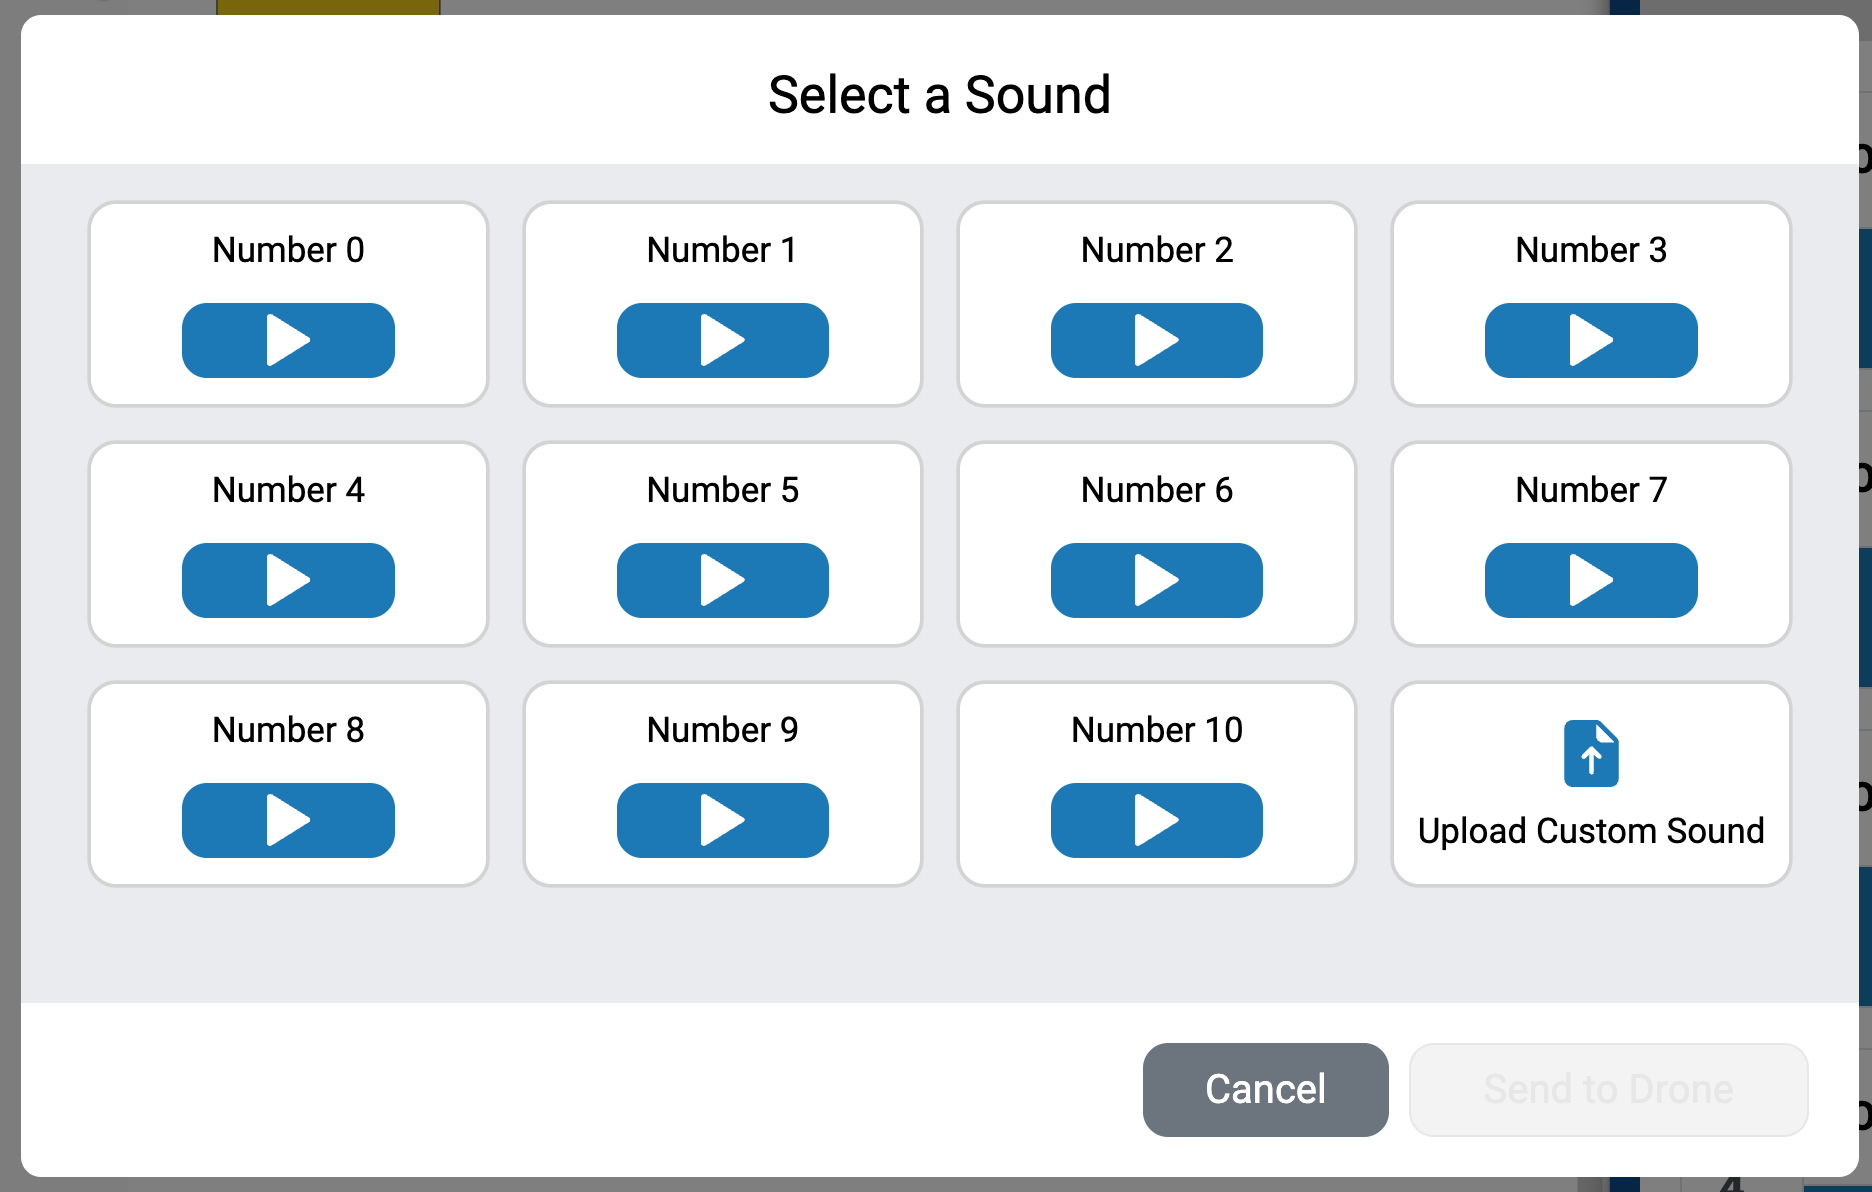The image size is (1872, 1192).
Task: Play the Number 7 sound preview
Action: coord(1590,580)
